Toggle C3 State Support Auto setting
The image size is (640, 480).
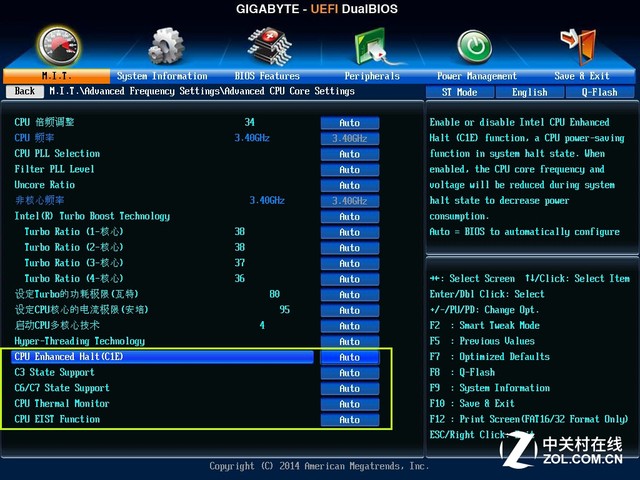350,373
